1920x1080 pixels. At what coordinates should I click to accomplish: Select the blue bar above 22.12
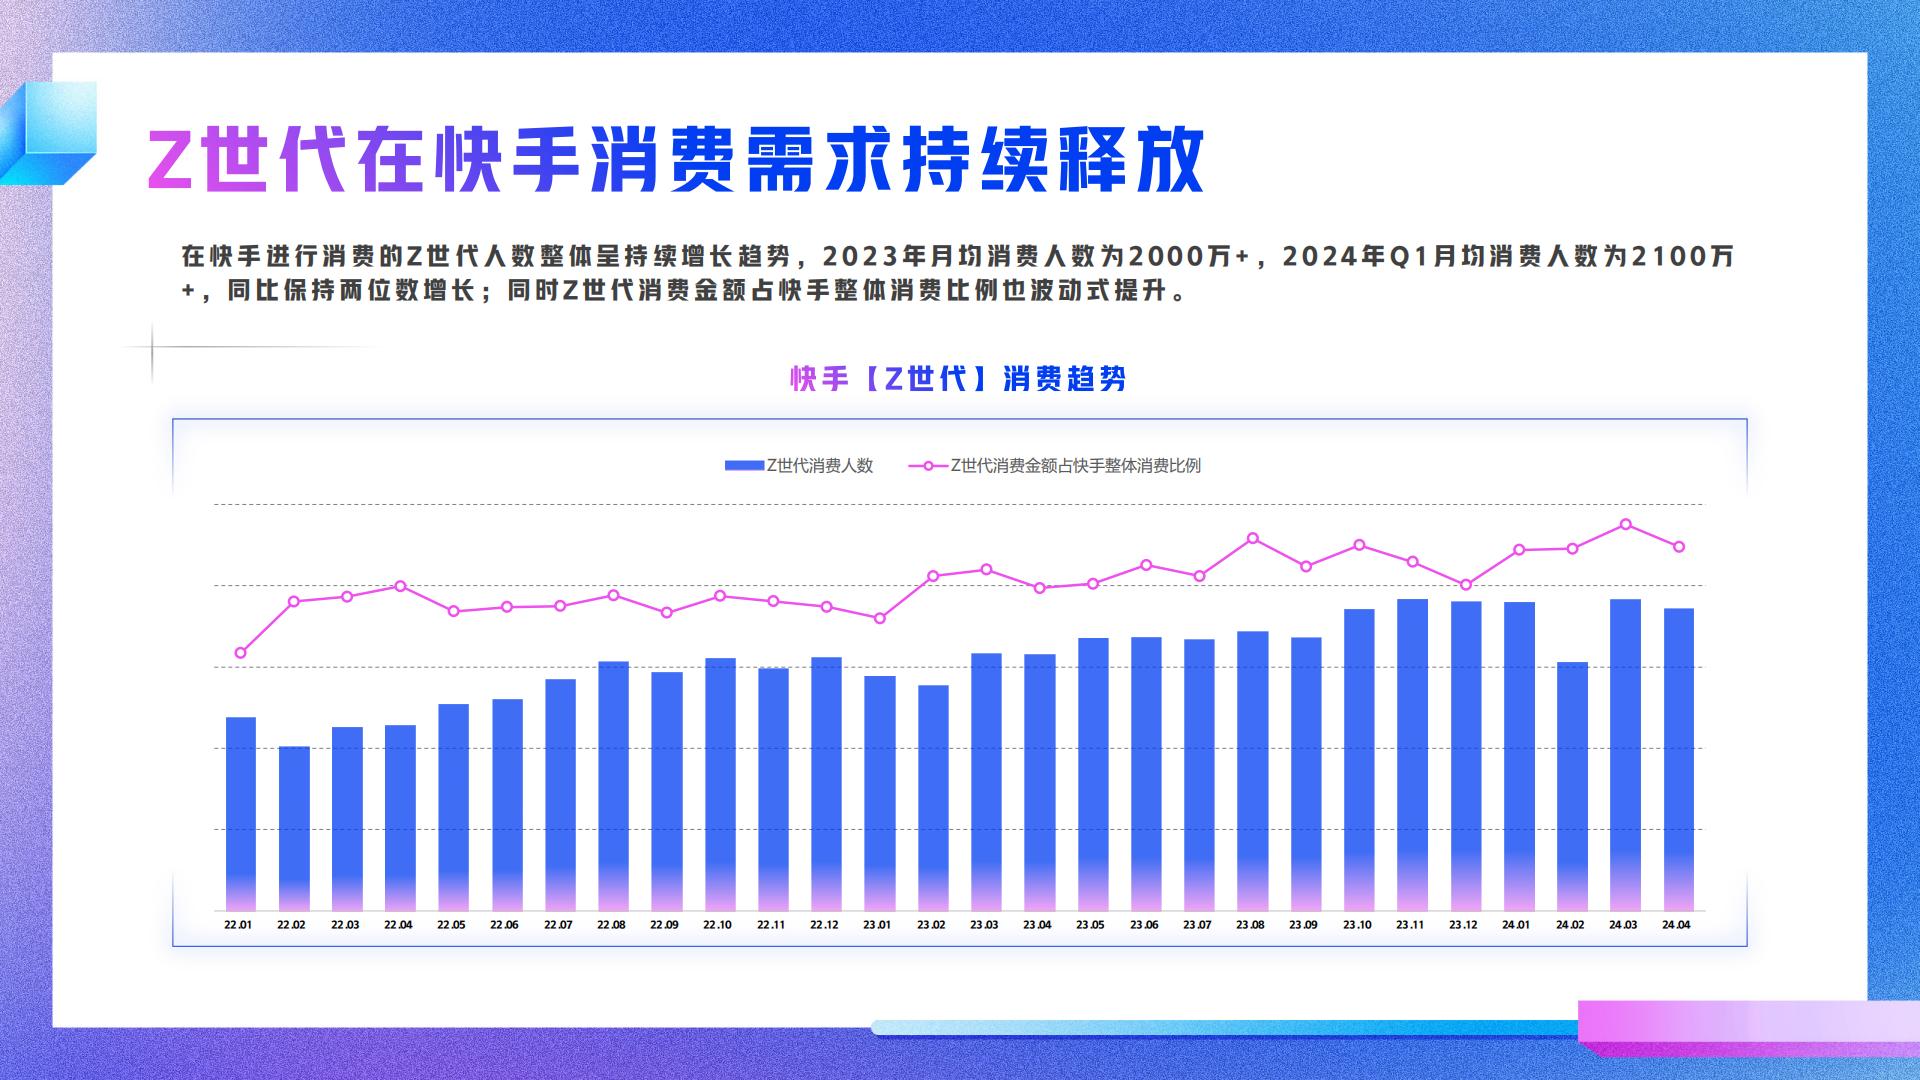point(826,784)
